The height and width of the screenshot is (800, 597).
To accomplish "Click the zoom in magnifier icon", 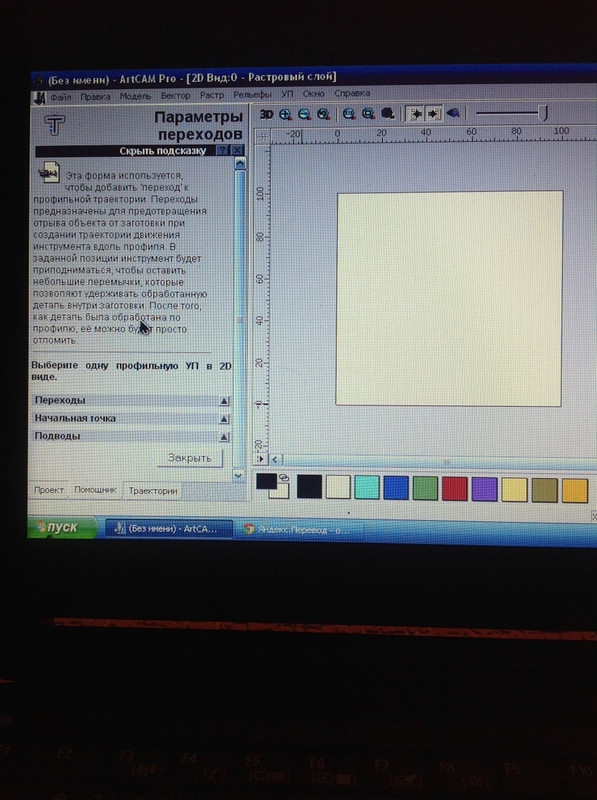I will tap(285, 114).
